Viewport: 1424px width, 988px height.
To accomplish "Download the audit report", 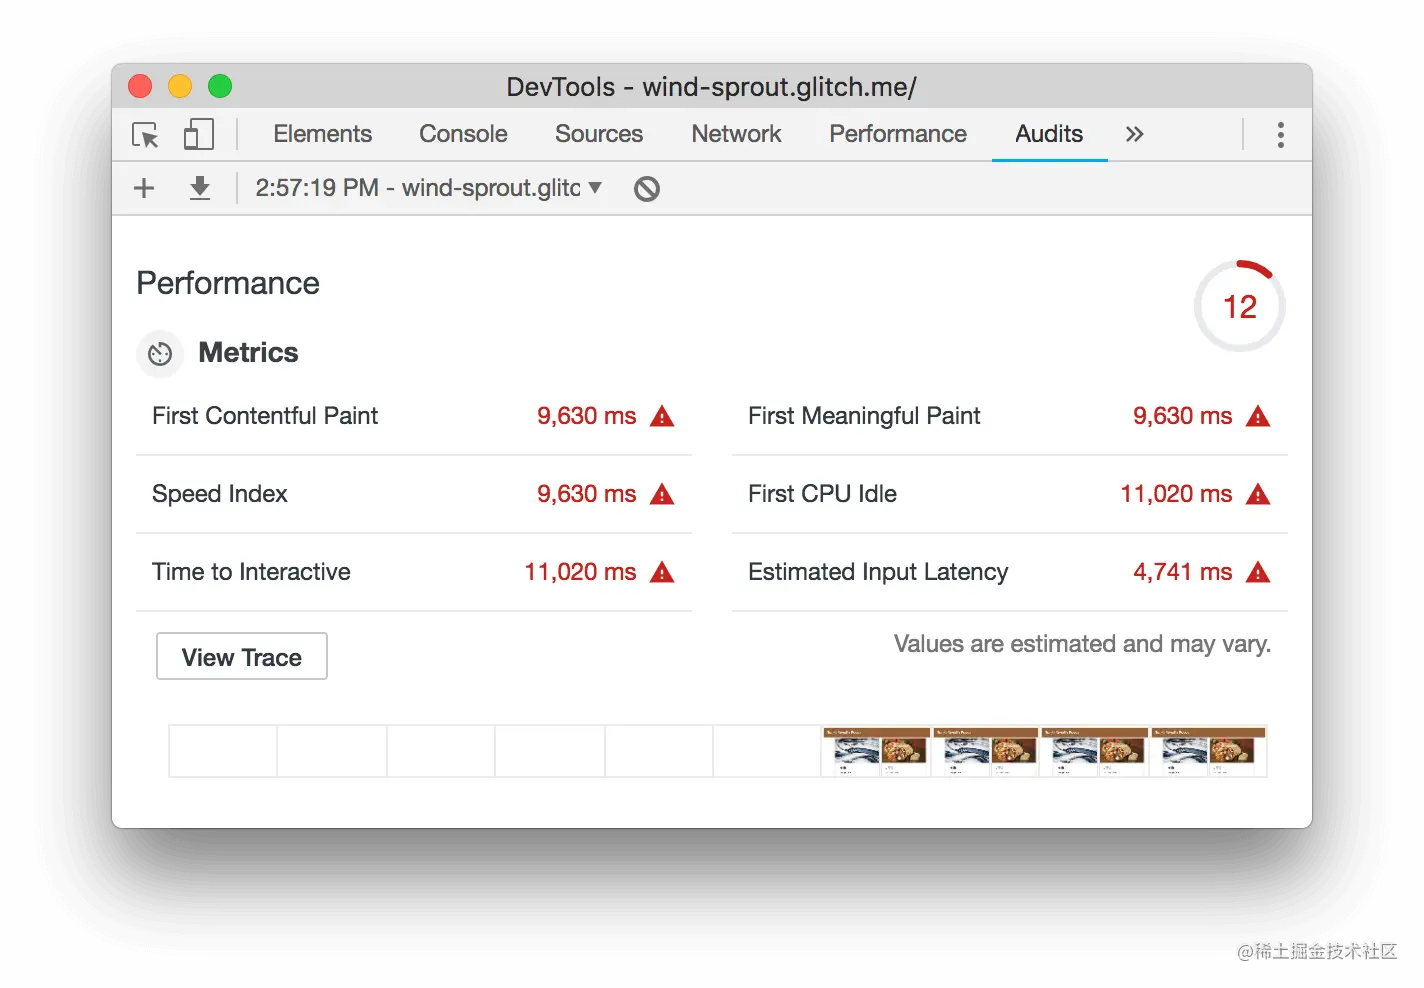I will click(x=200, y=188).
